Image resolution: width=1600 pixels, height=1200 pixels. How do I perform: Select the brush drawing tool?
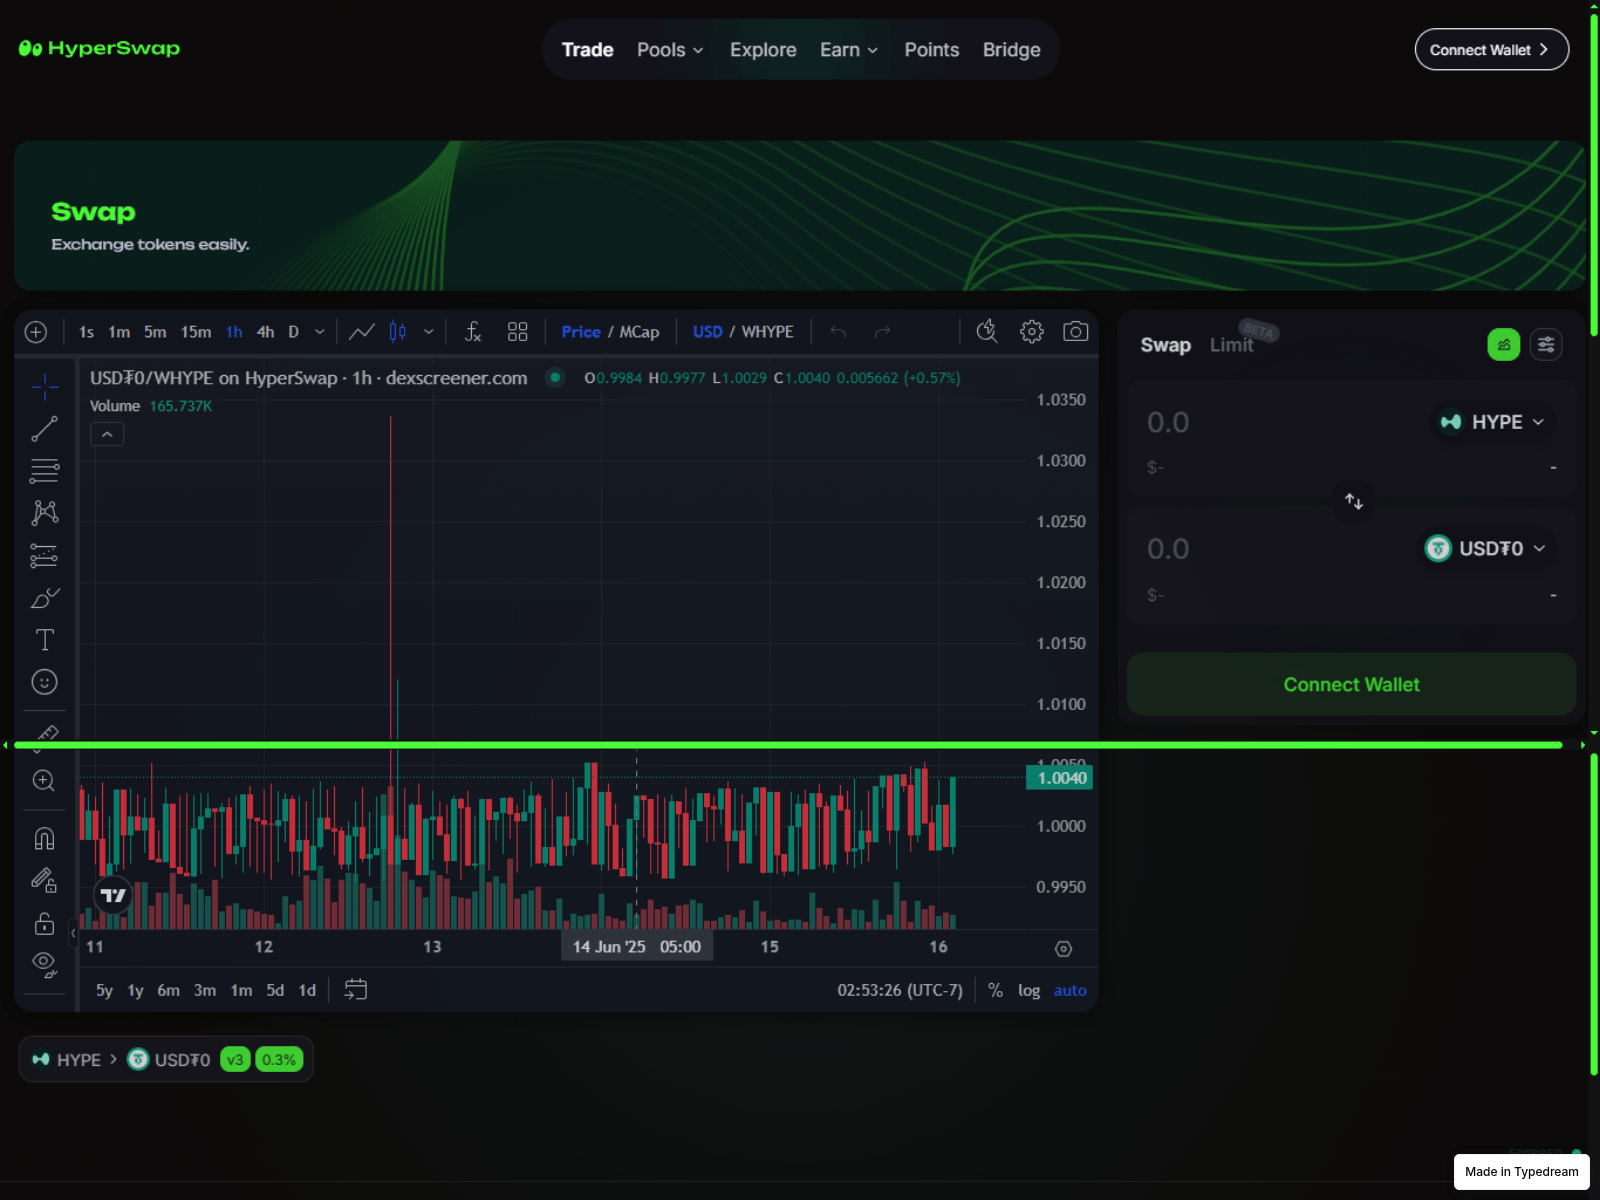point(44,598)
